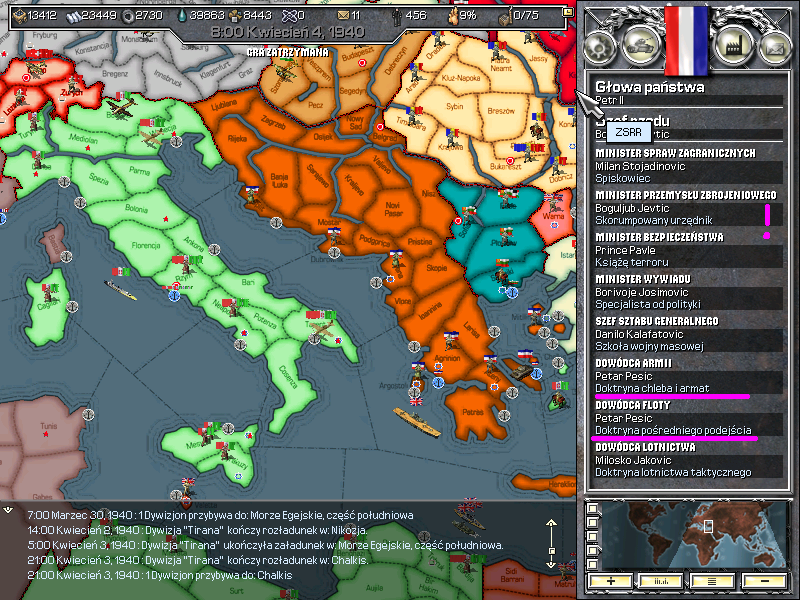Select the Mediolan province label
Image resolution: width=800 pixels, height=600 pixels.
[83, 138]
